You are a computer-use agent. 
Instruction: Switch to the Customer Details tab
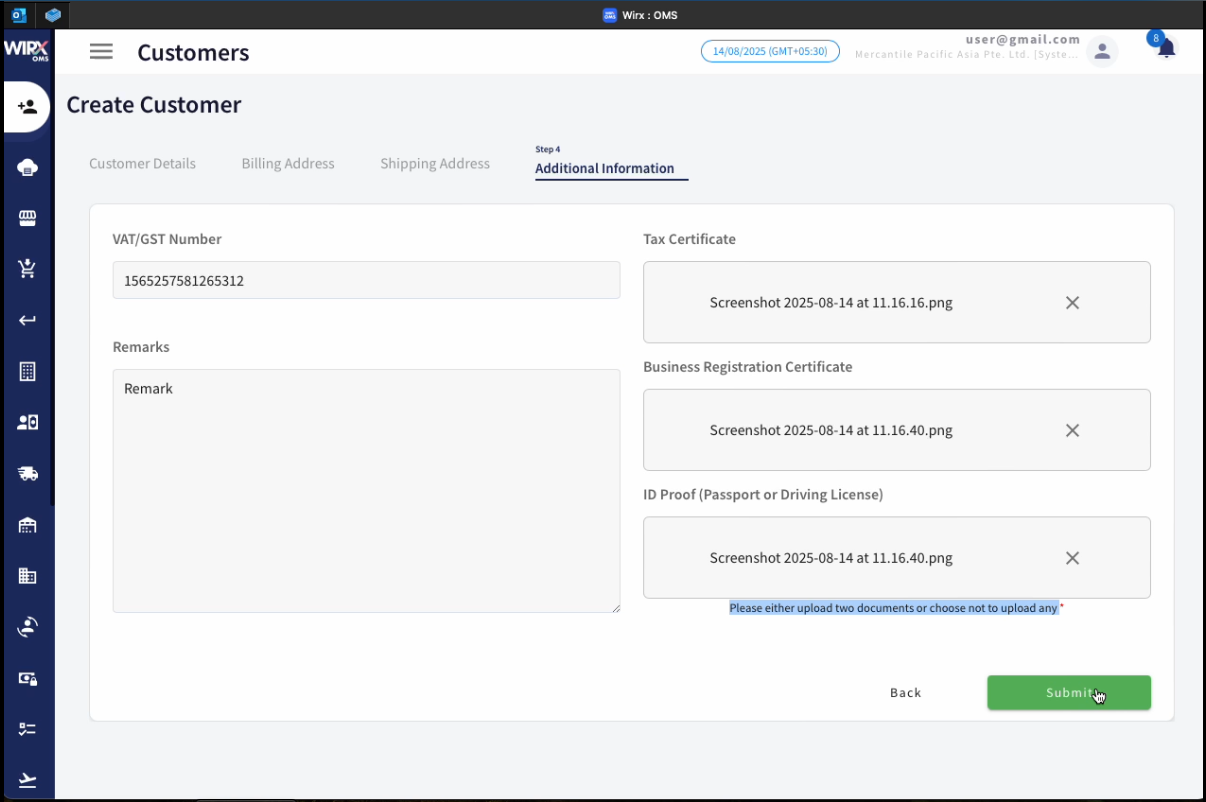pyautogui.click(x=142, y=163)
